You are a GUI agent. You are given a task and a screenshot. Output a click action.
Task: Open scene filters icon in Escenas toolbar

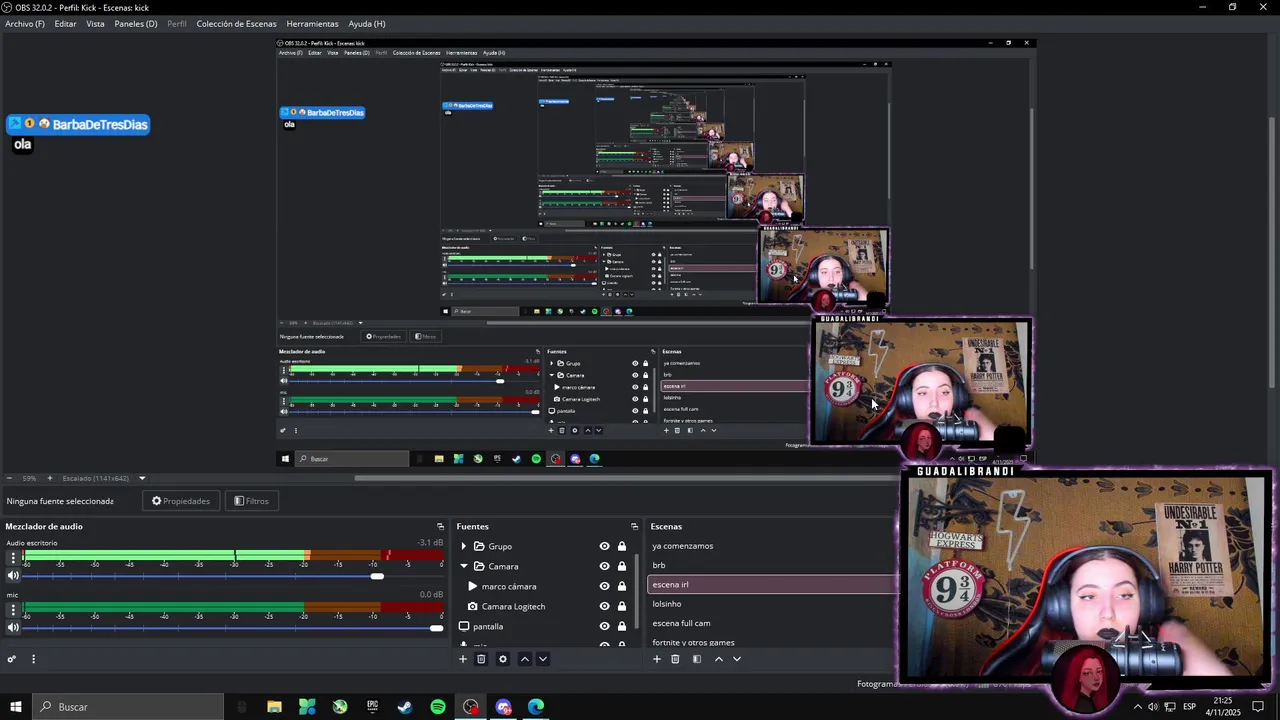(697, 659)
